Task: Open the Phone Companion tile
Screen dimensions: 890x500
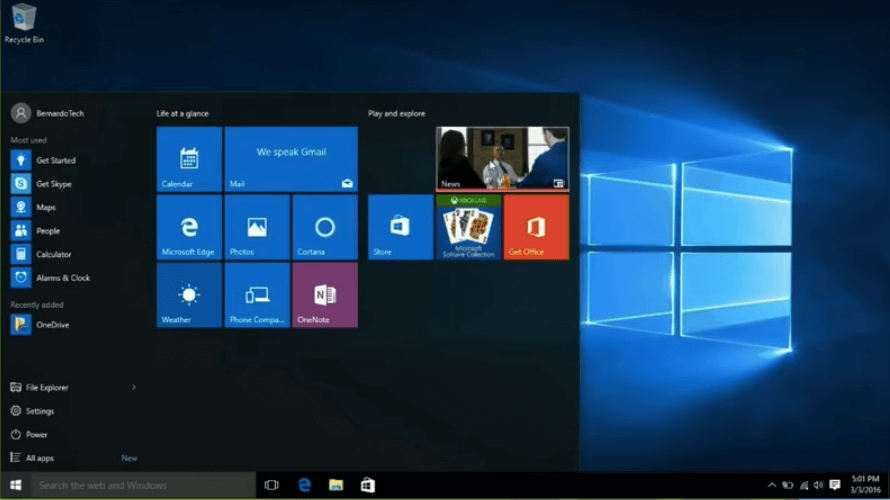Action: (257, 295)
